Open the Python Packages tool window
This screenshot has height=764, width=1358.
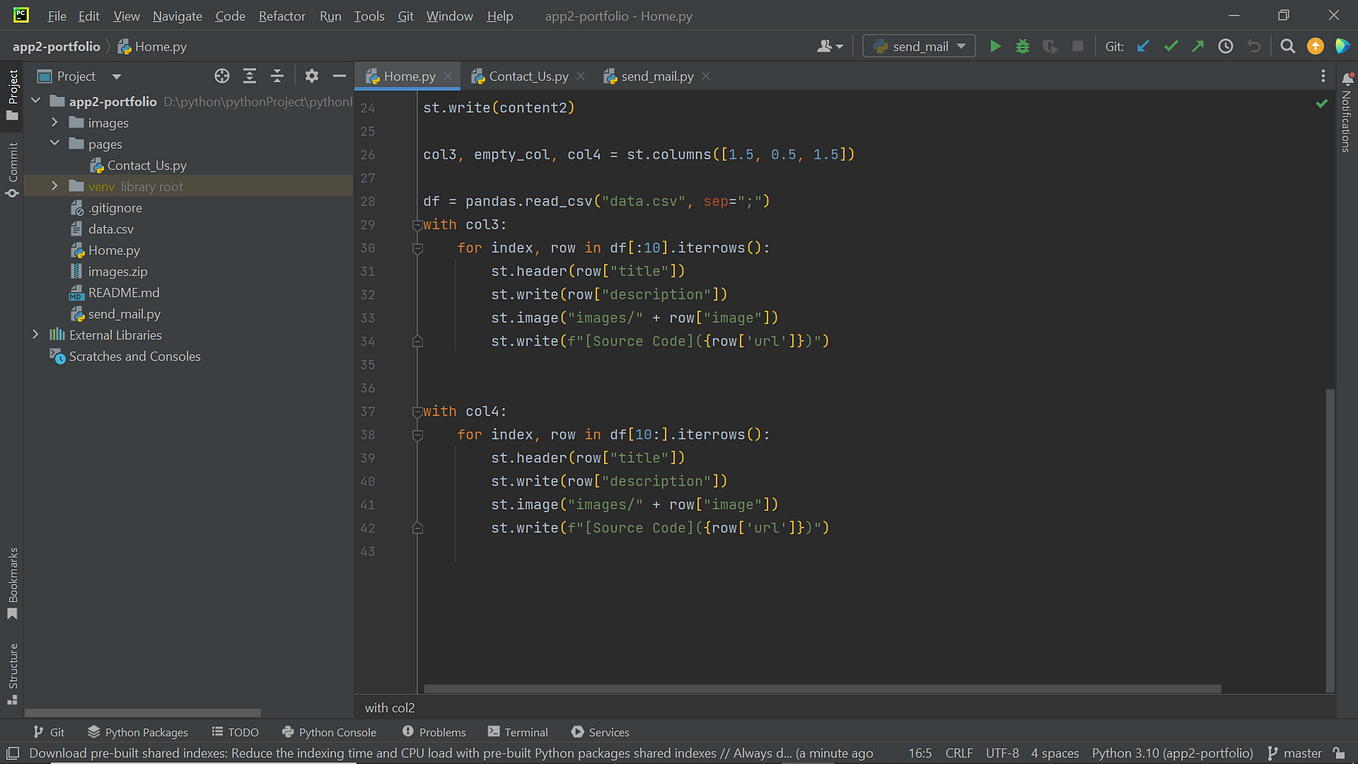[138, 732]
